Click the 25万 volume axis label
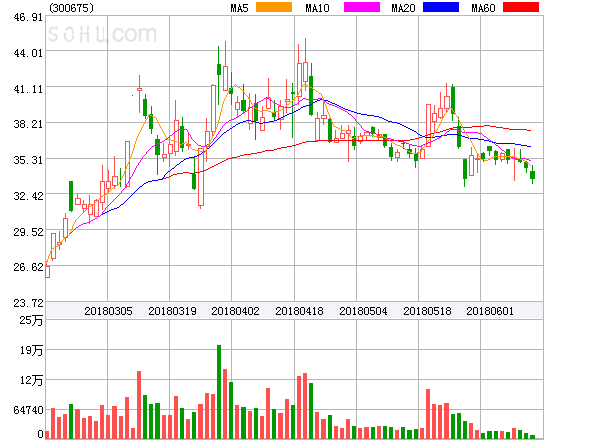The height and width of the screenshot is (440, 600). (31, 320)
